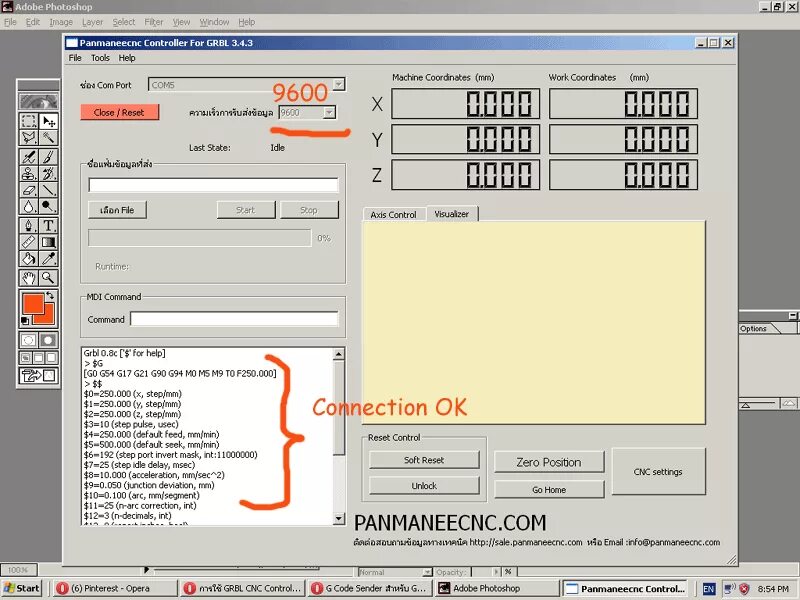This screenshot has height=600, width=800.
Task: Open the Tools menu in Panmaneecnc Controller
Action: point(100,58)
